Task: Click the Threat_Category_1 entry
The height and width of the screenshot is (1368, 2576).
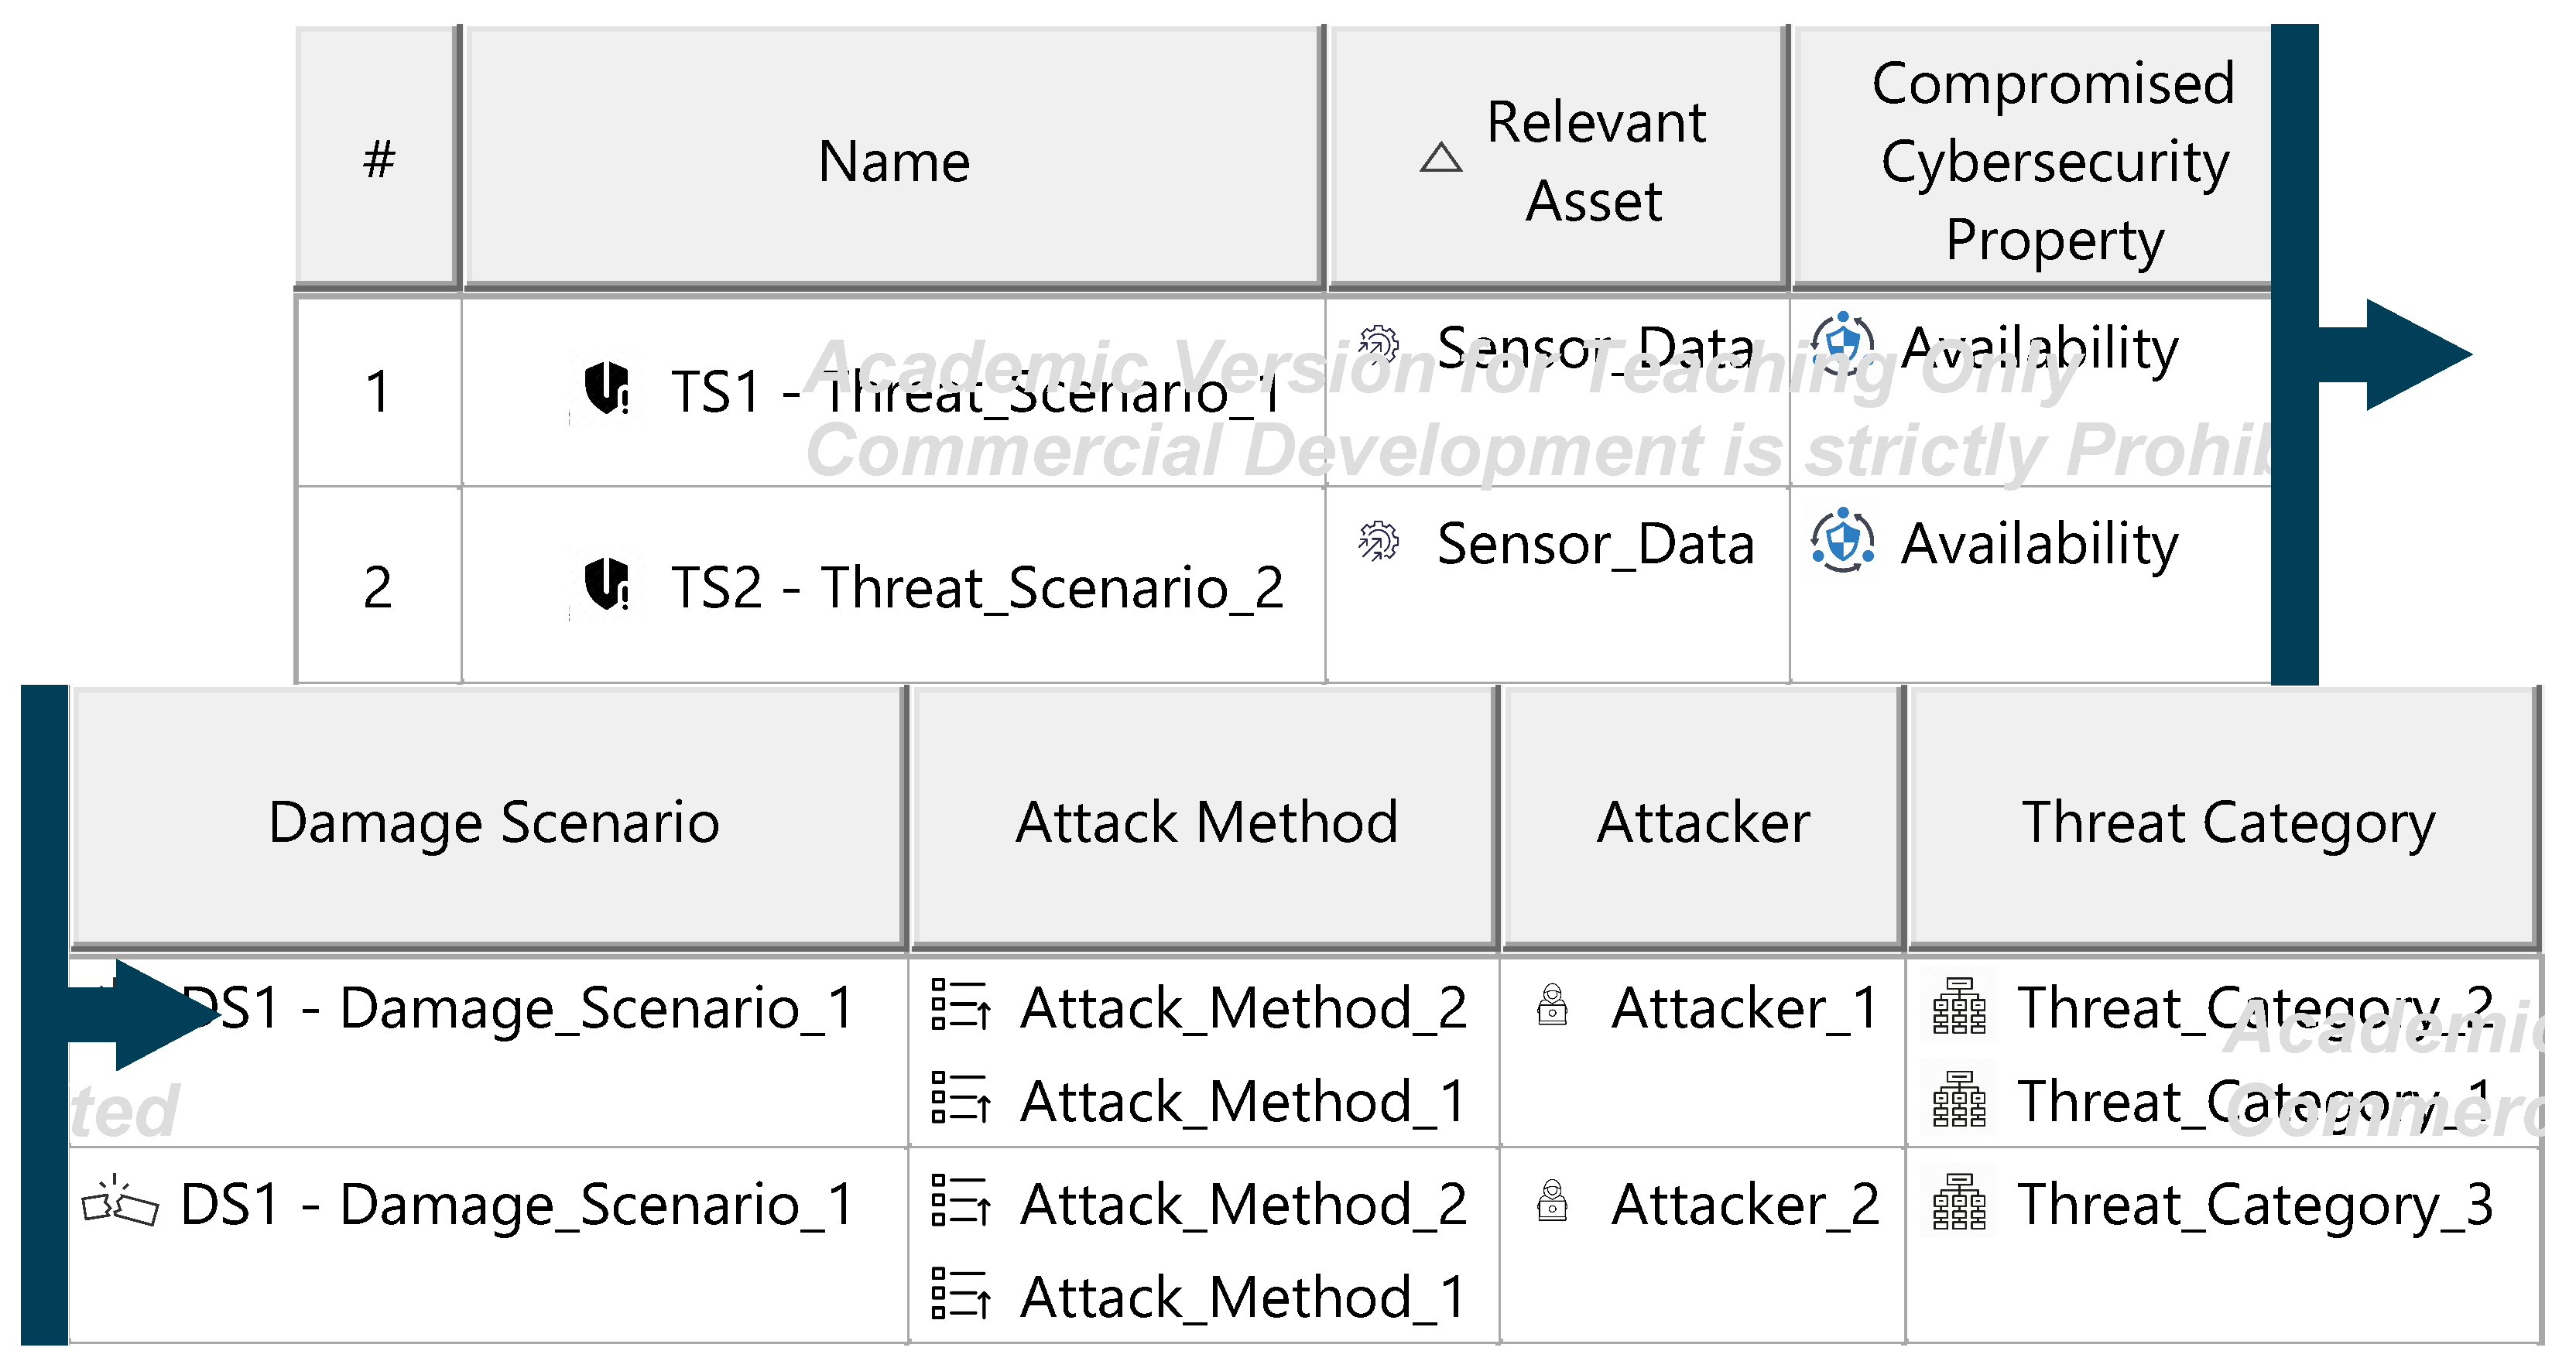Action: pyautogui.click(x=2253, y=1101)
